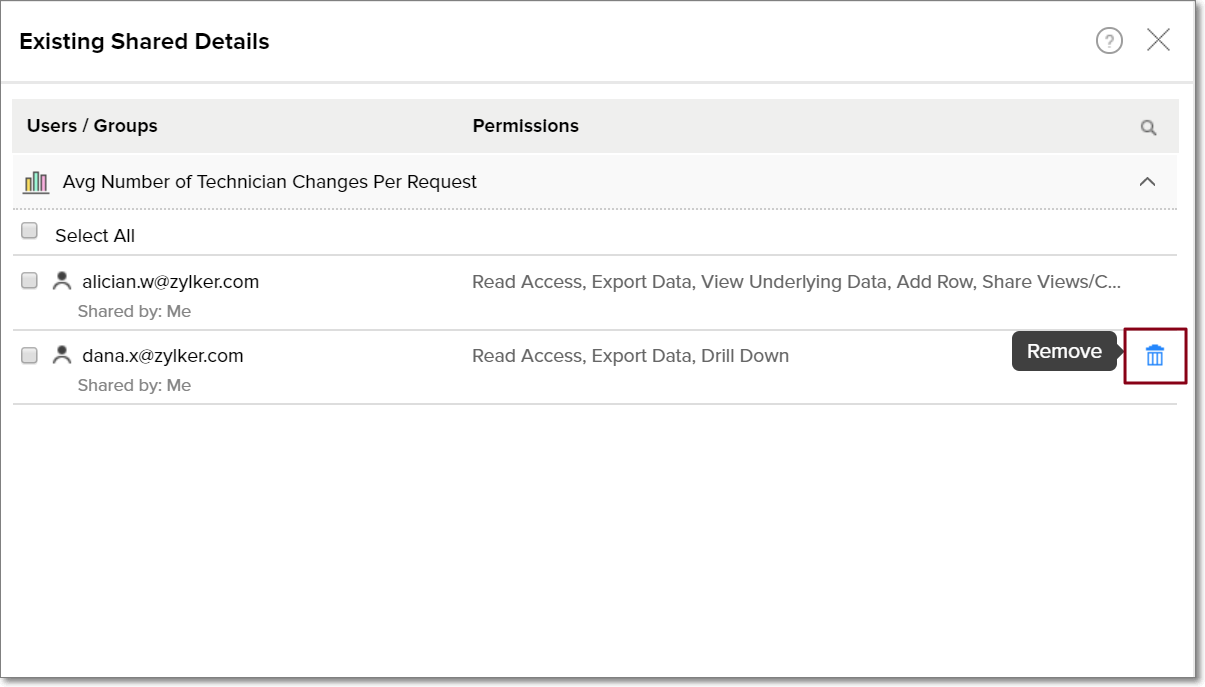Click the trash Remove icon for dana.x
This screenshot has height=687, width=1205.
point(1155,355)
